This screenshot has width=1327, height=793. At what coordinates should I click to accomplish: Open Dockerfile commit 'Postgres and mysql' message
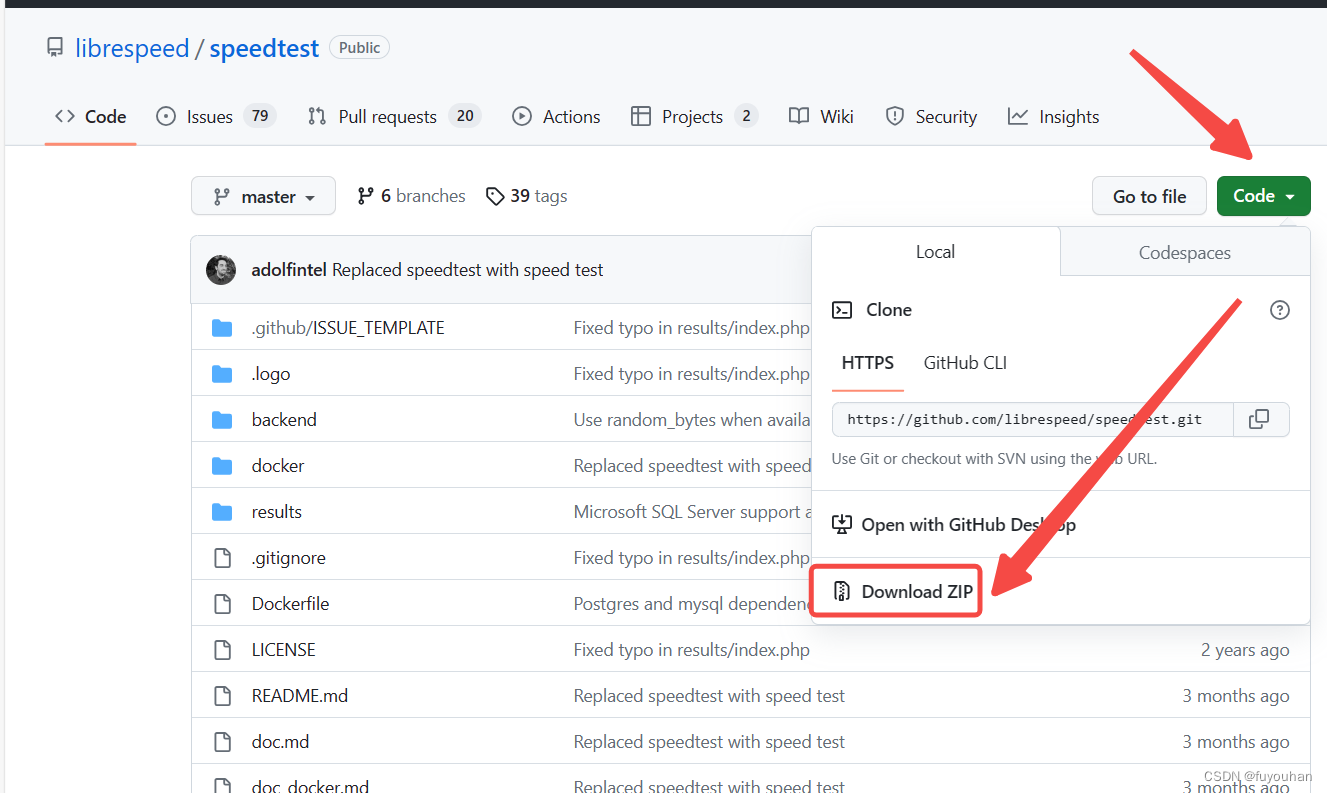[x=692, y=604]
